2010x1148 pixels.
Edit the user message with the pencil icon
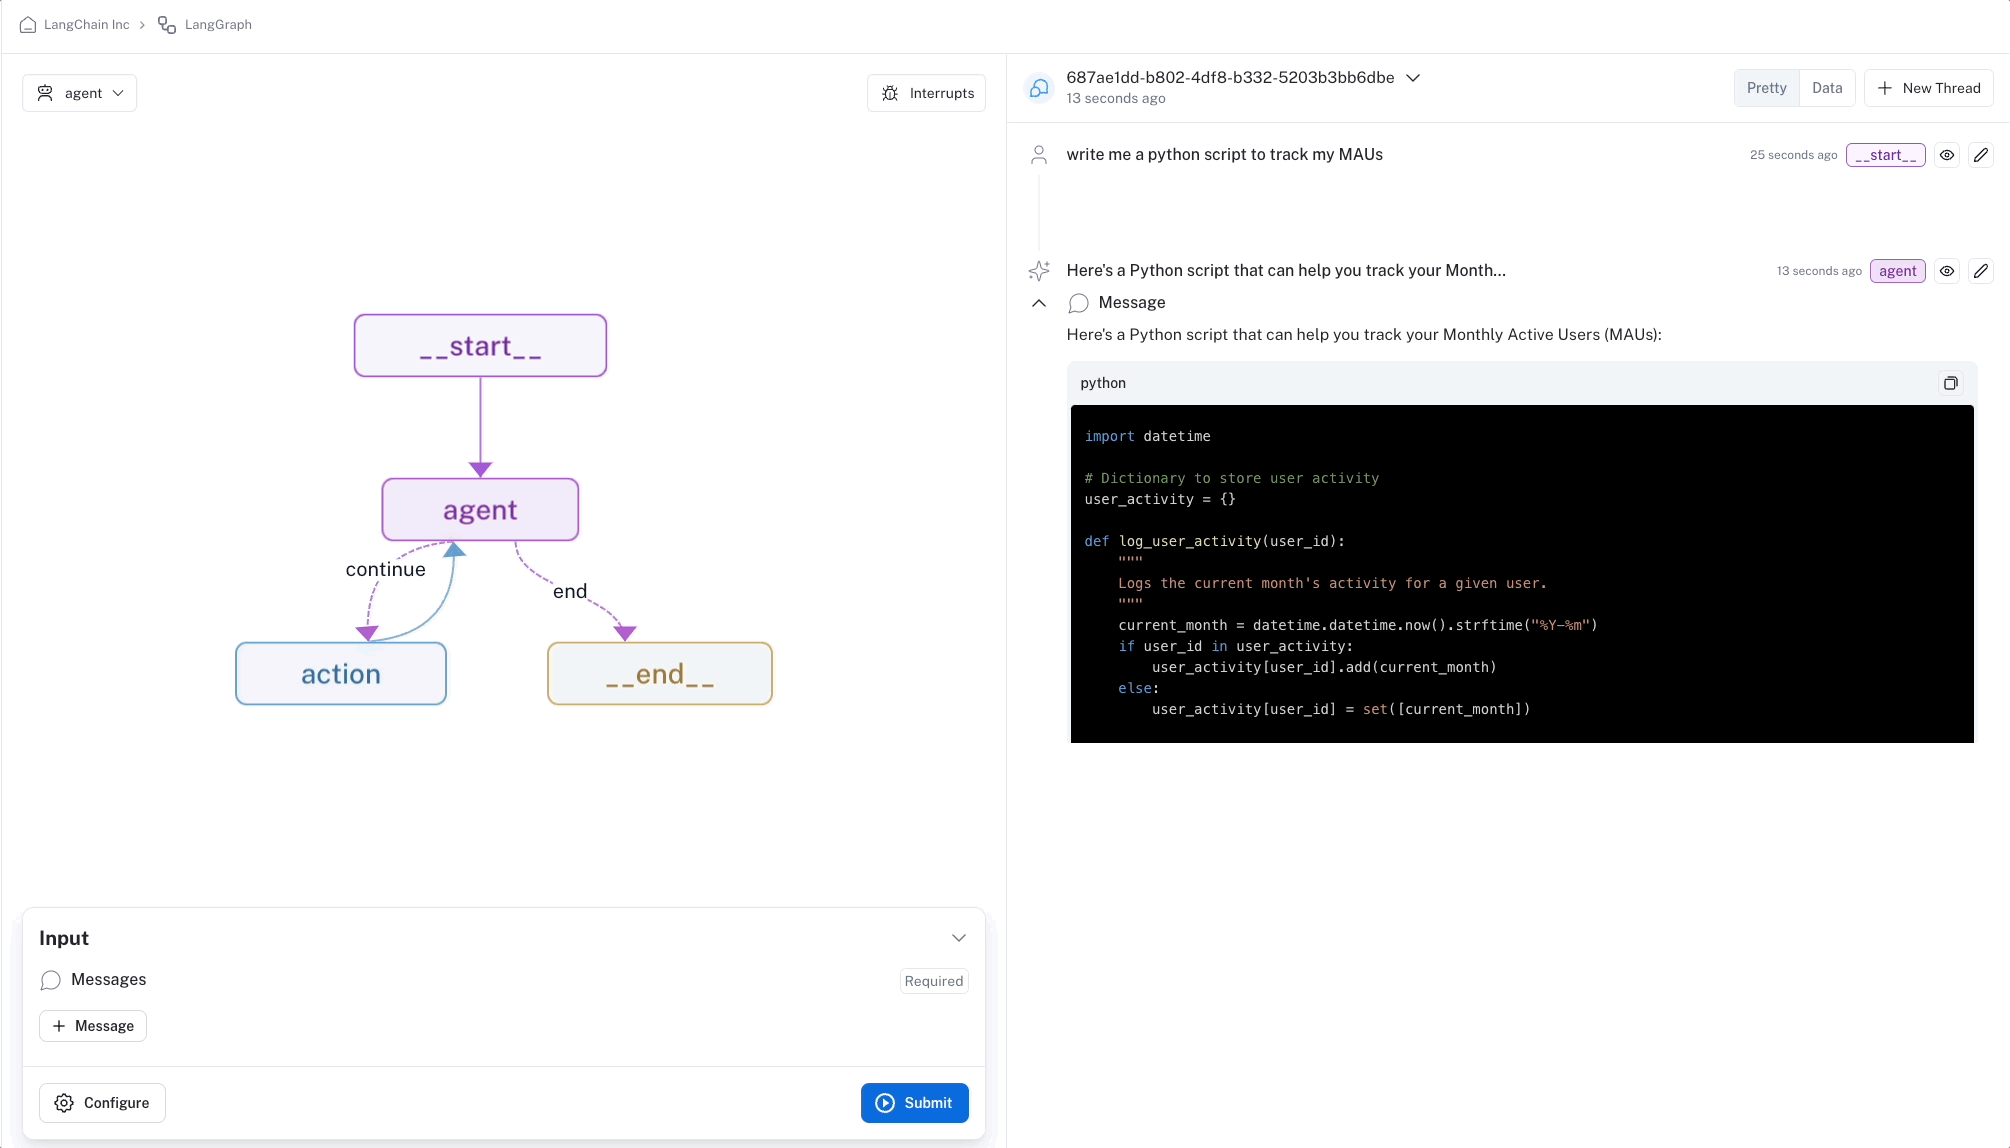pos(1981,155)
